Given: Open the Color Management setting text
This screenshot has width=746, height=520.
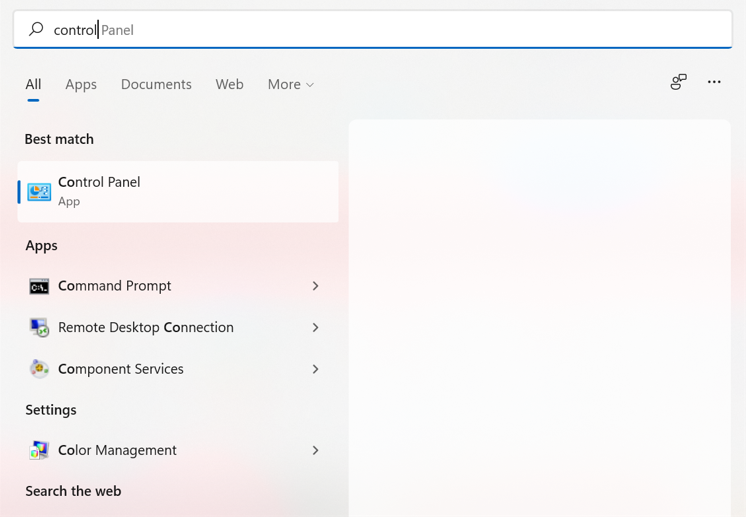Looking at the screenshot, I should point(117,450).
